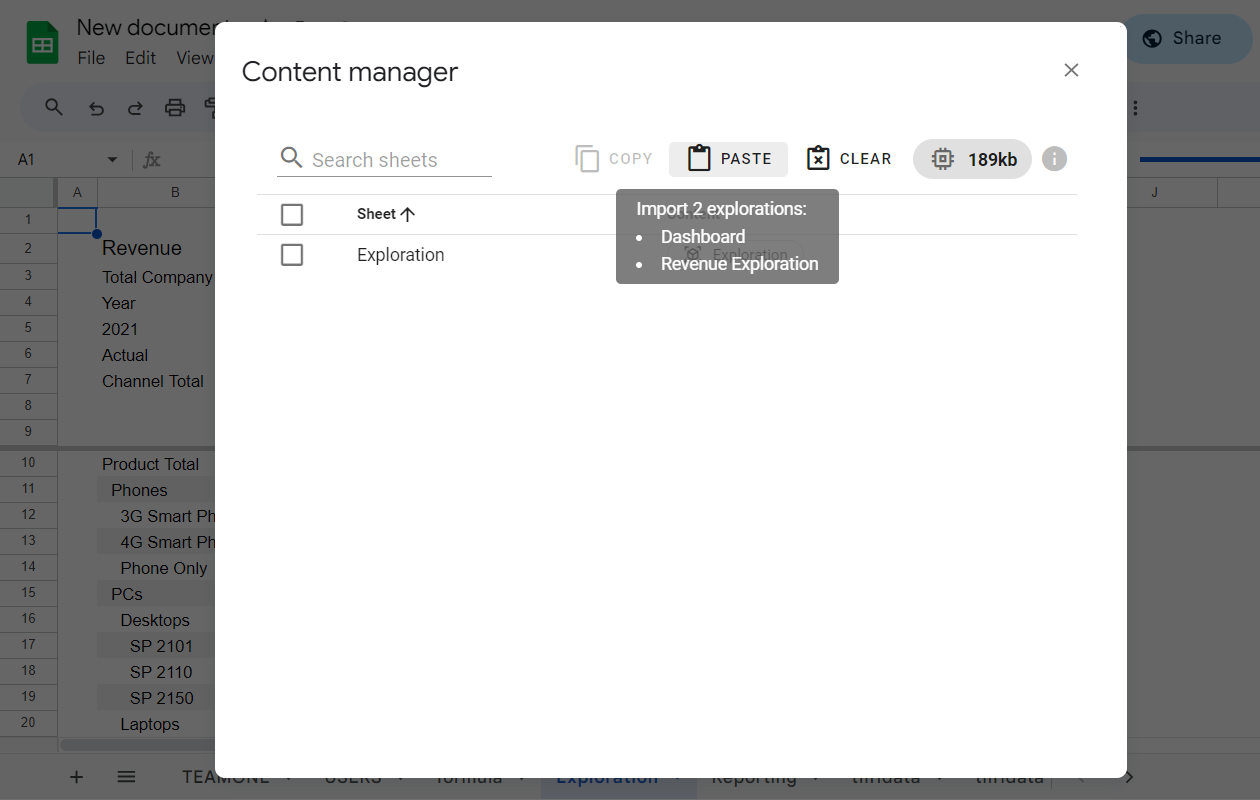Select column J header

click(x=1154, y=192)
